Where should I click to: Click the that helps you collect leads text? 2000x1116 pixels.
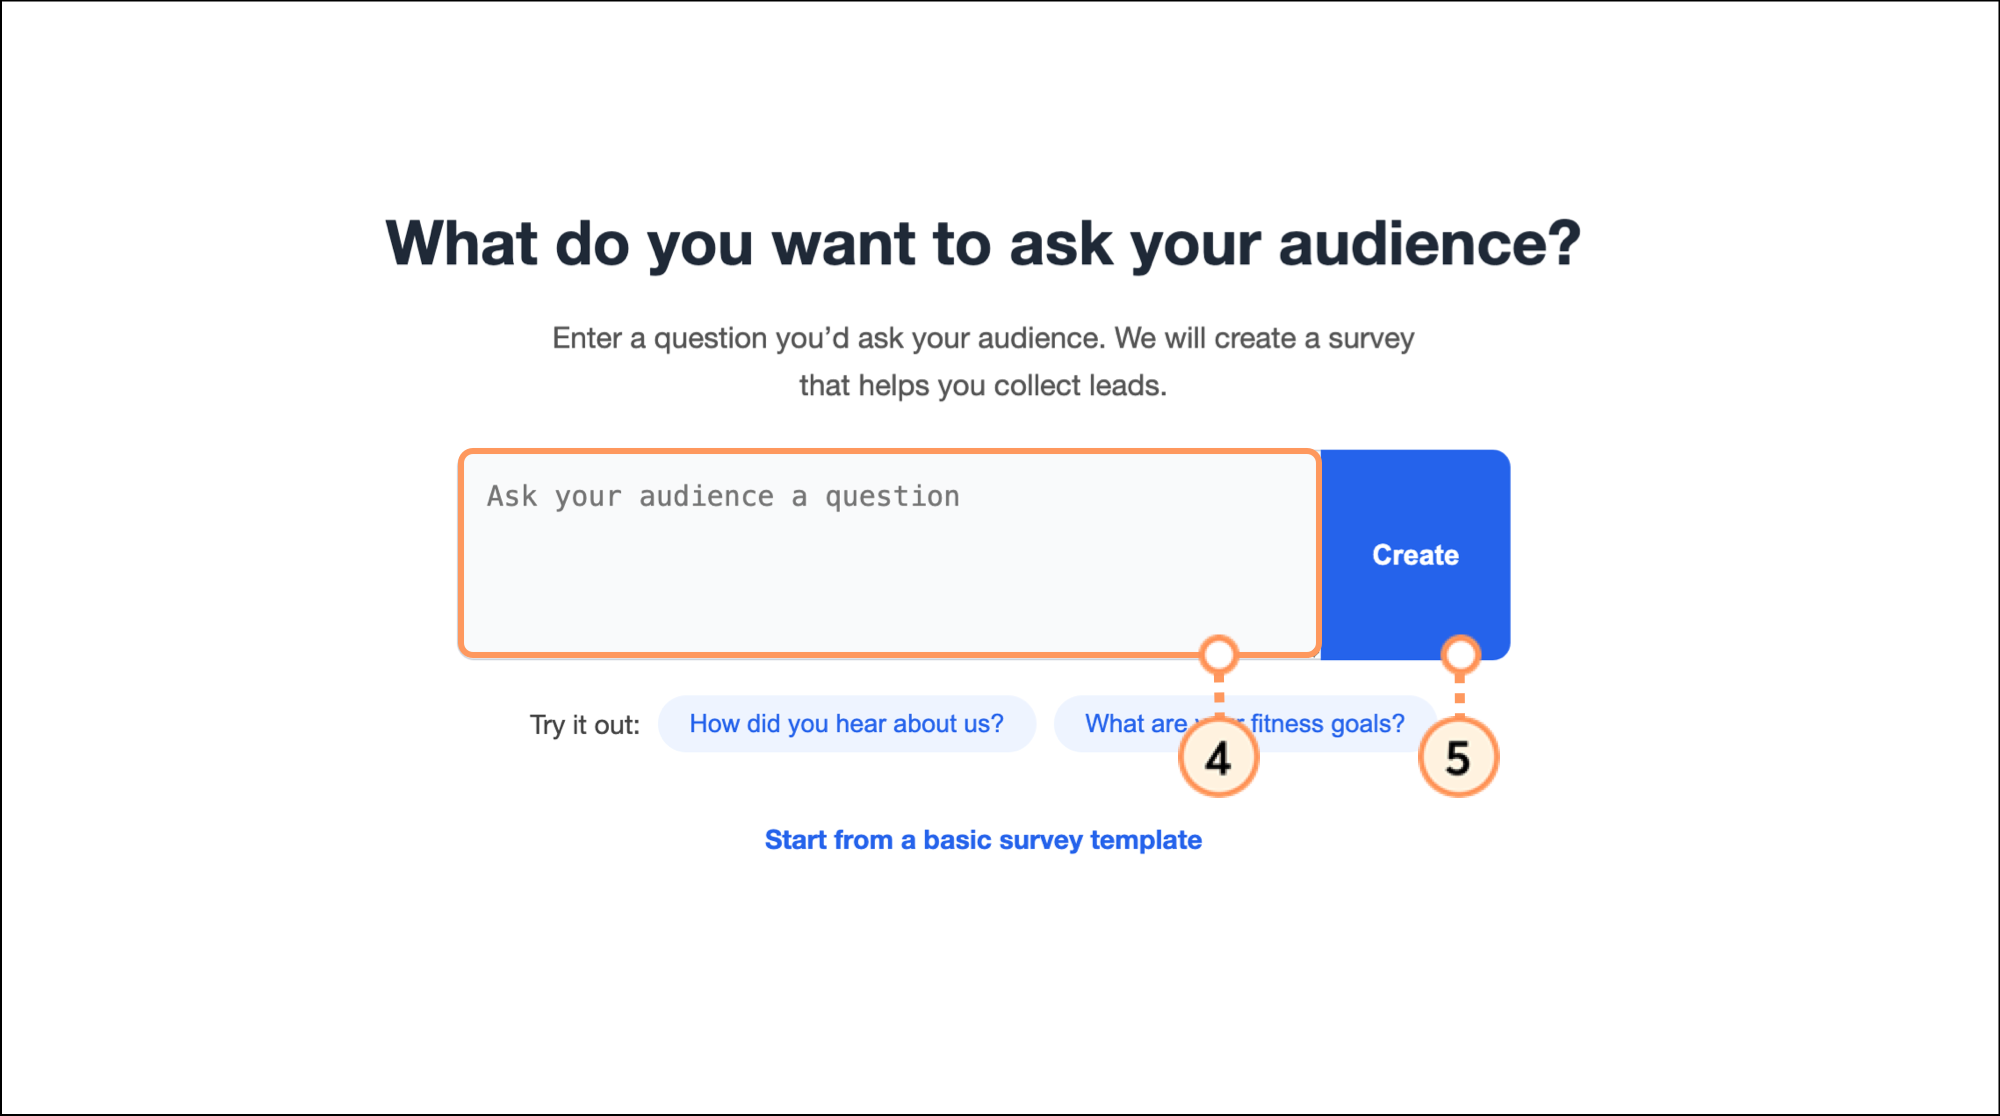click(x=983, y=386)
